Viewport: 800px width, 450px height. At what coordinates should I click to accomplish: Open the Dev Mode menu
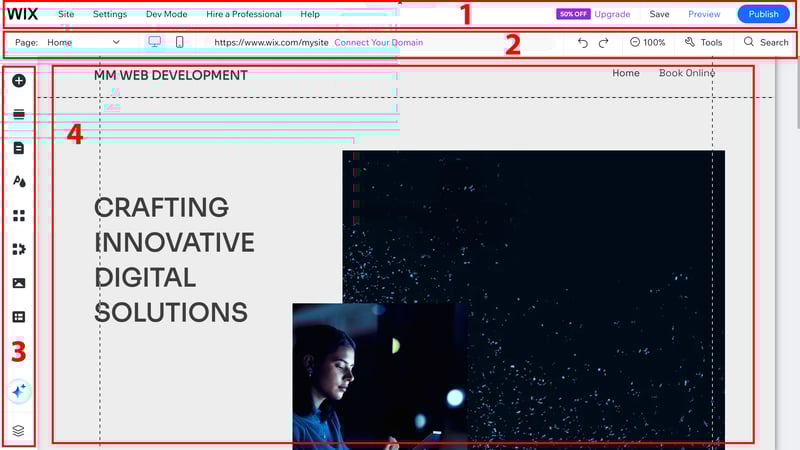pos(166,14)
